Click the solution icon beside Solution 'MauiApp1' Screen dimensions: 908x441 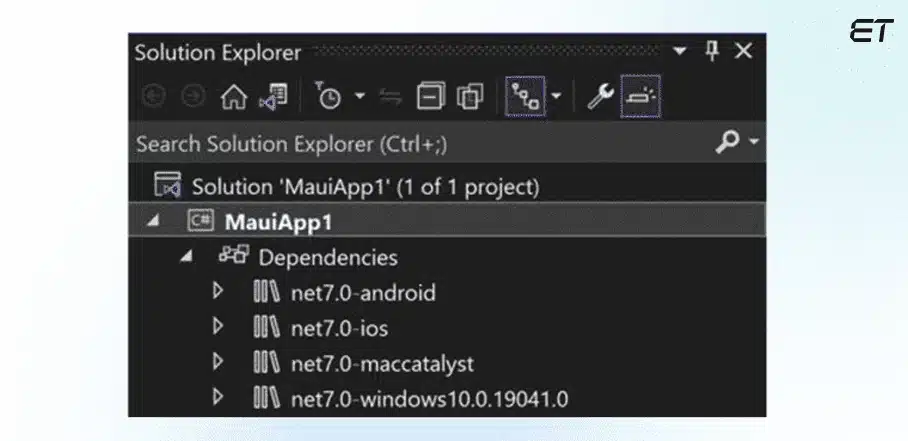click(x=168, y=185)
